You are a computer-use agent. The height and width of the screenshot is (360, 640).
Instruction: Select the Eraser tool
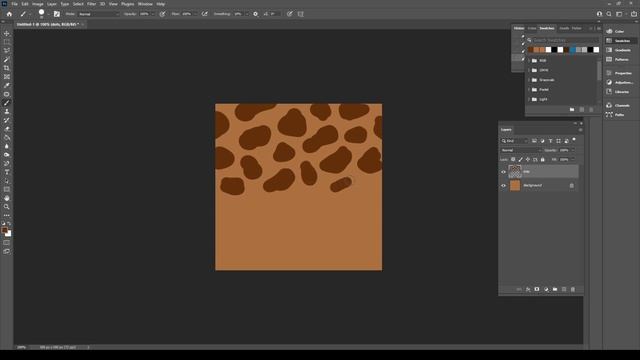(x=7, y=129)
